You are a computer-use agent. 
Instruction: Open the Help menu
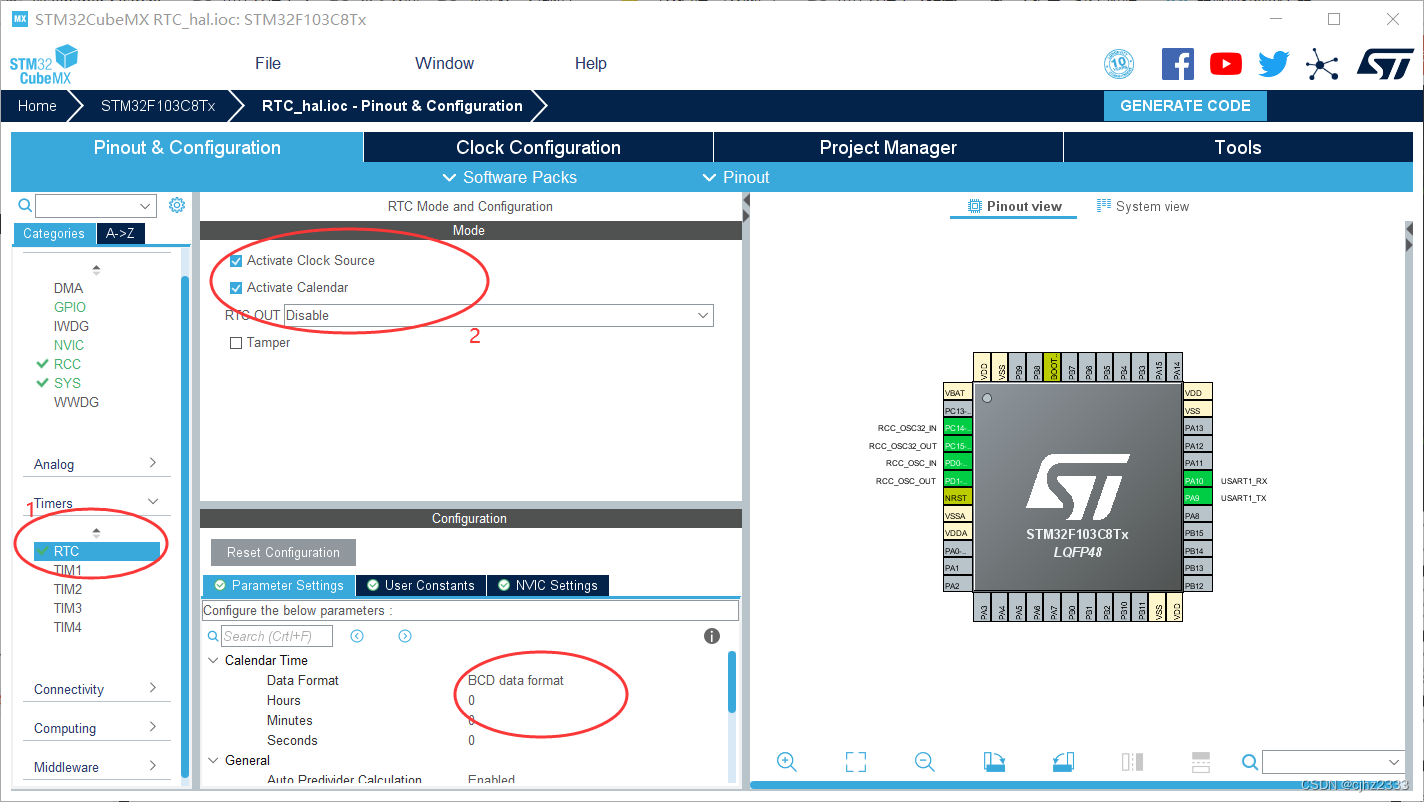tap(591, 63)
